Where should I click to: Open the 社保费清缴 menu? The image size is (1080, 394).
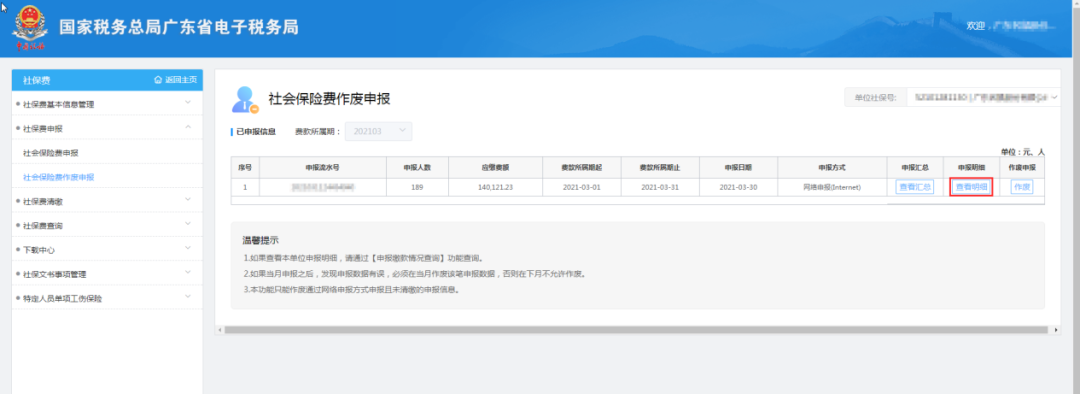pos(107,201)
